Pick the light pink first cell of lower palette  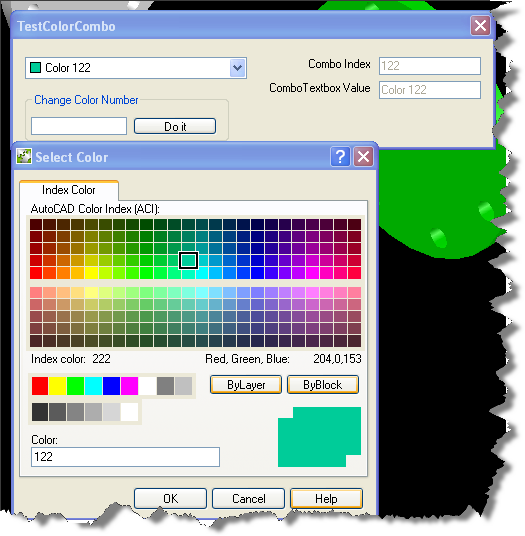36,293
